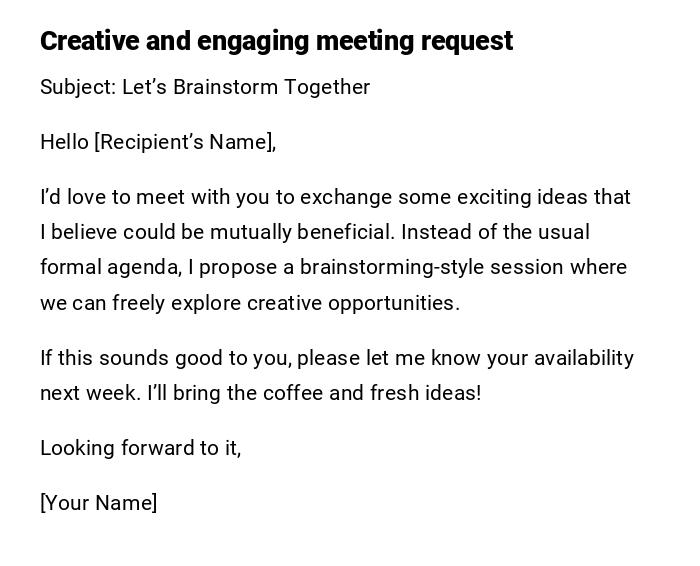Click the phrase "Instead of the usual"
The height and width of the screenshot is (566, 700).
[x=496, y=232]
